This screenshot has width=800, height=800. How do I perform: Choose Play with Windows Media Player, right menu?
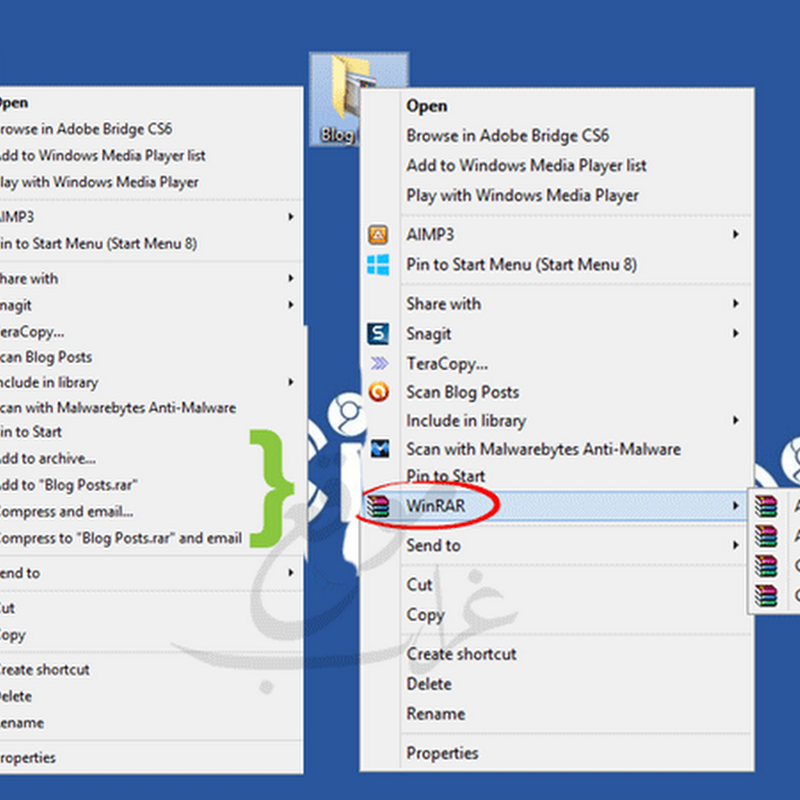pyautogui.click(x=522, y=195)
